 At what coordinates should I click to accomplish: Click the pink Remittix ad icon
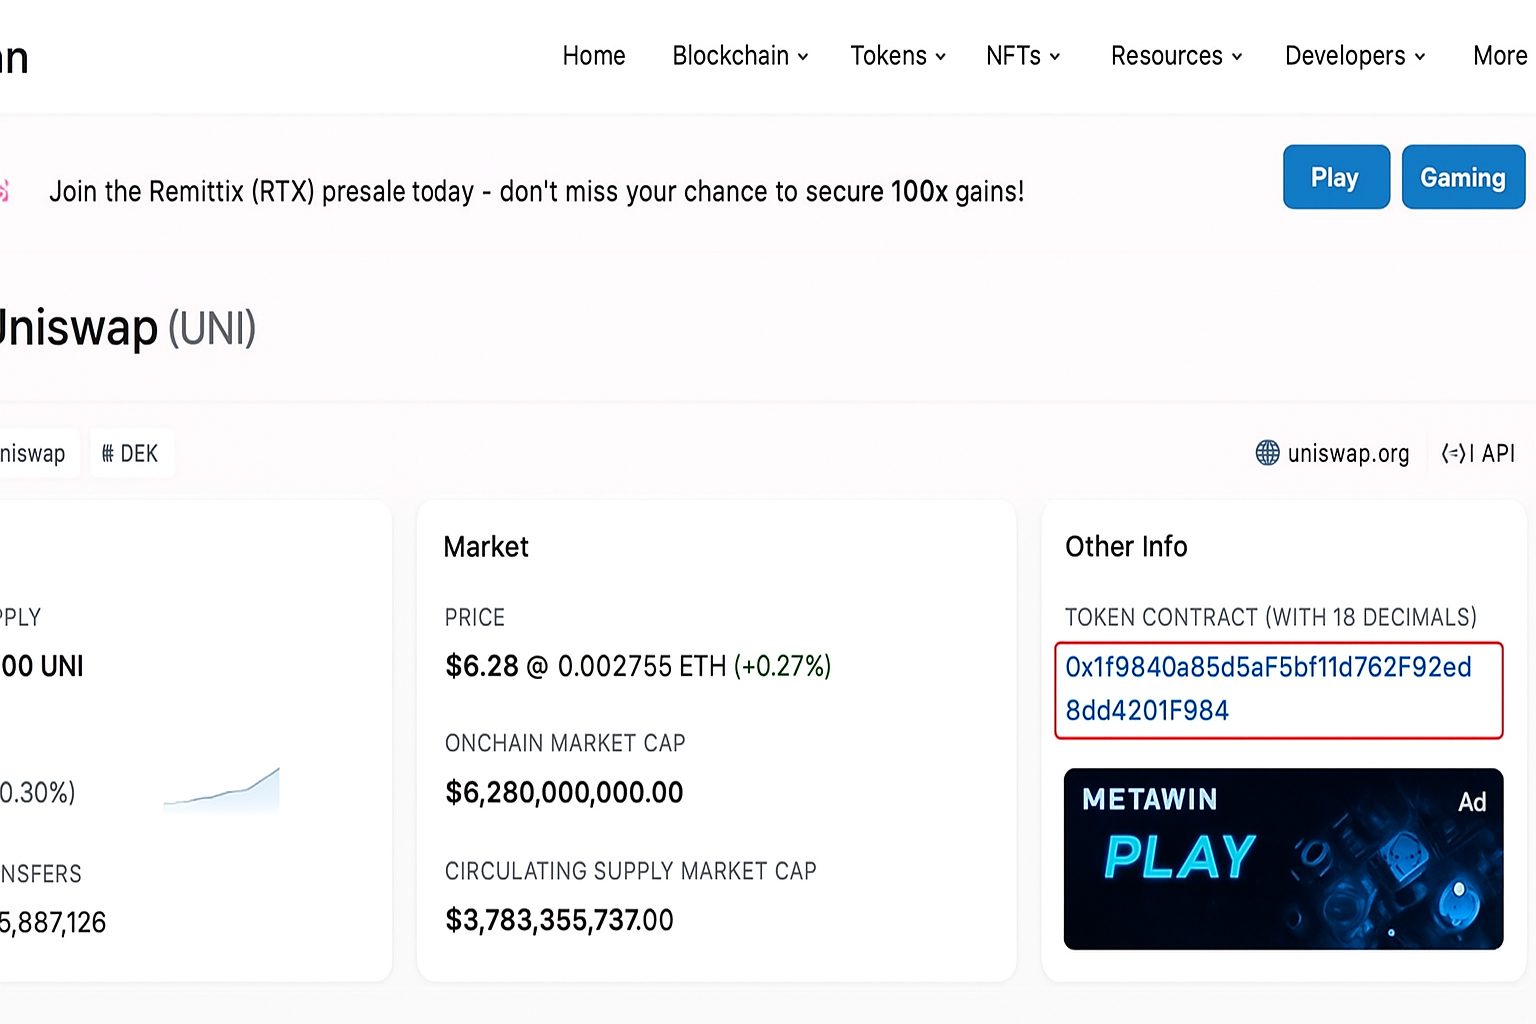click(4, 190)
